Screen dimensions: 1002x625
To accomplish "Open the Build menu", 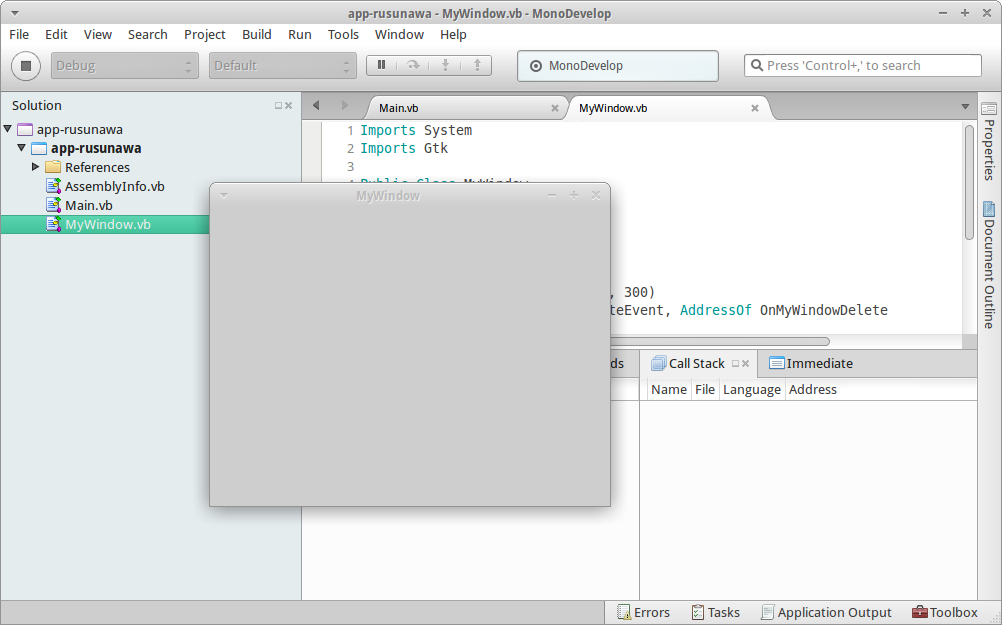I will [257, 35].
